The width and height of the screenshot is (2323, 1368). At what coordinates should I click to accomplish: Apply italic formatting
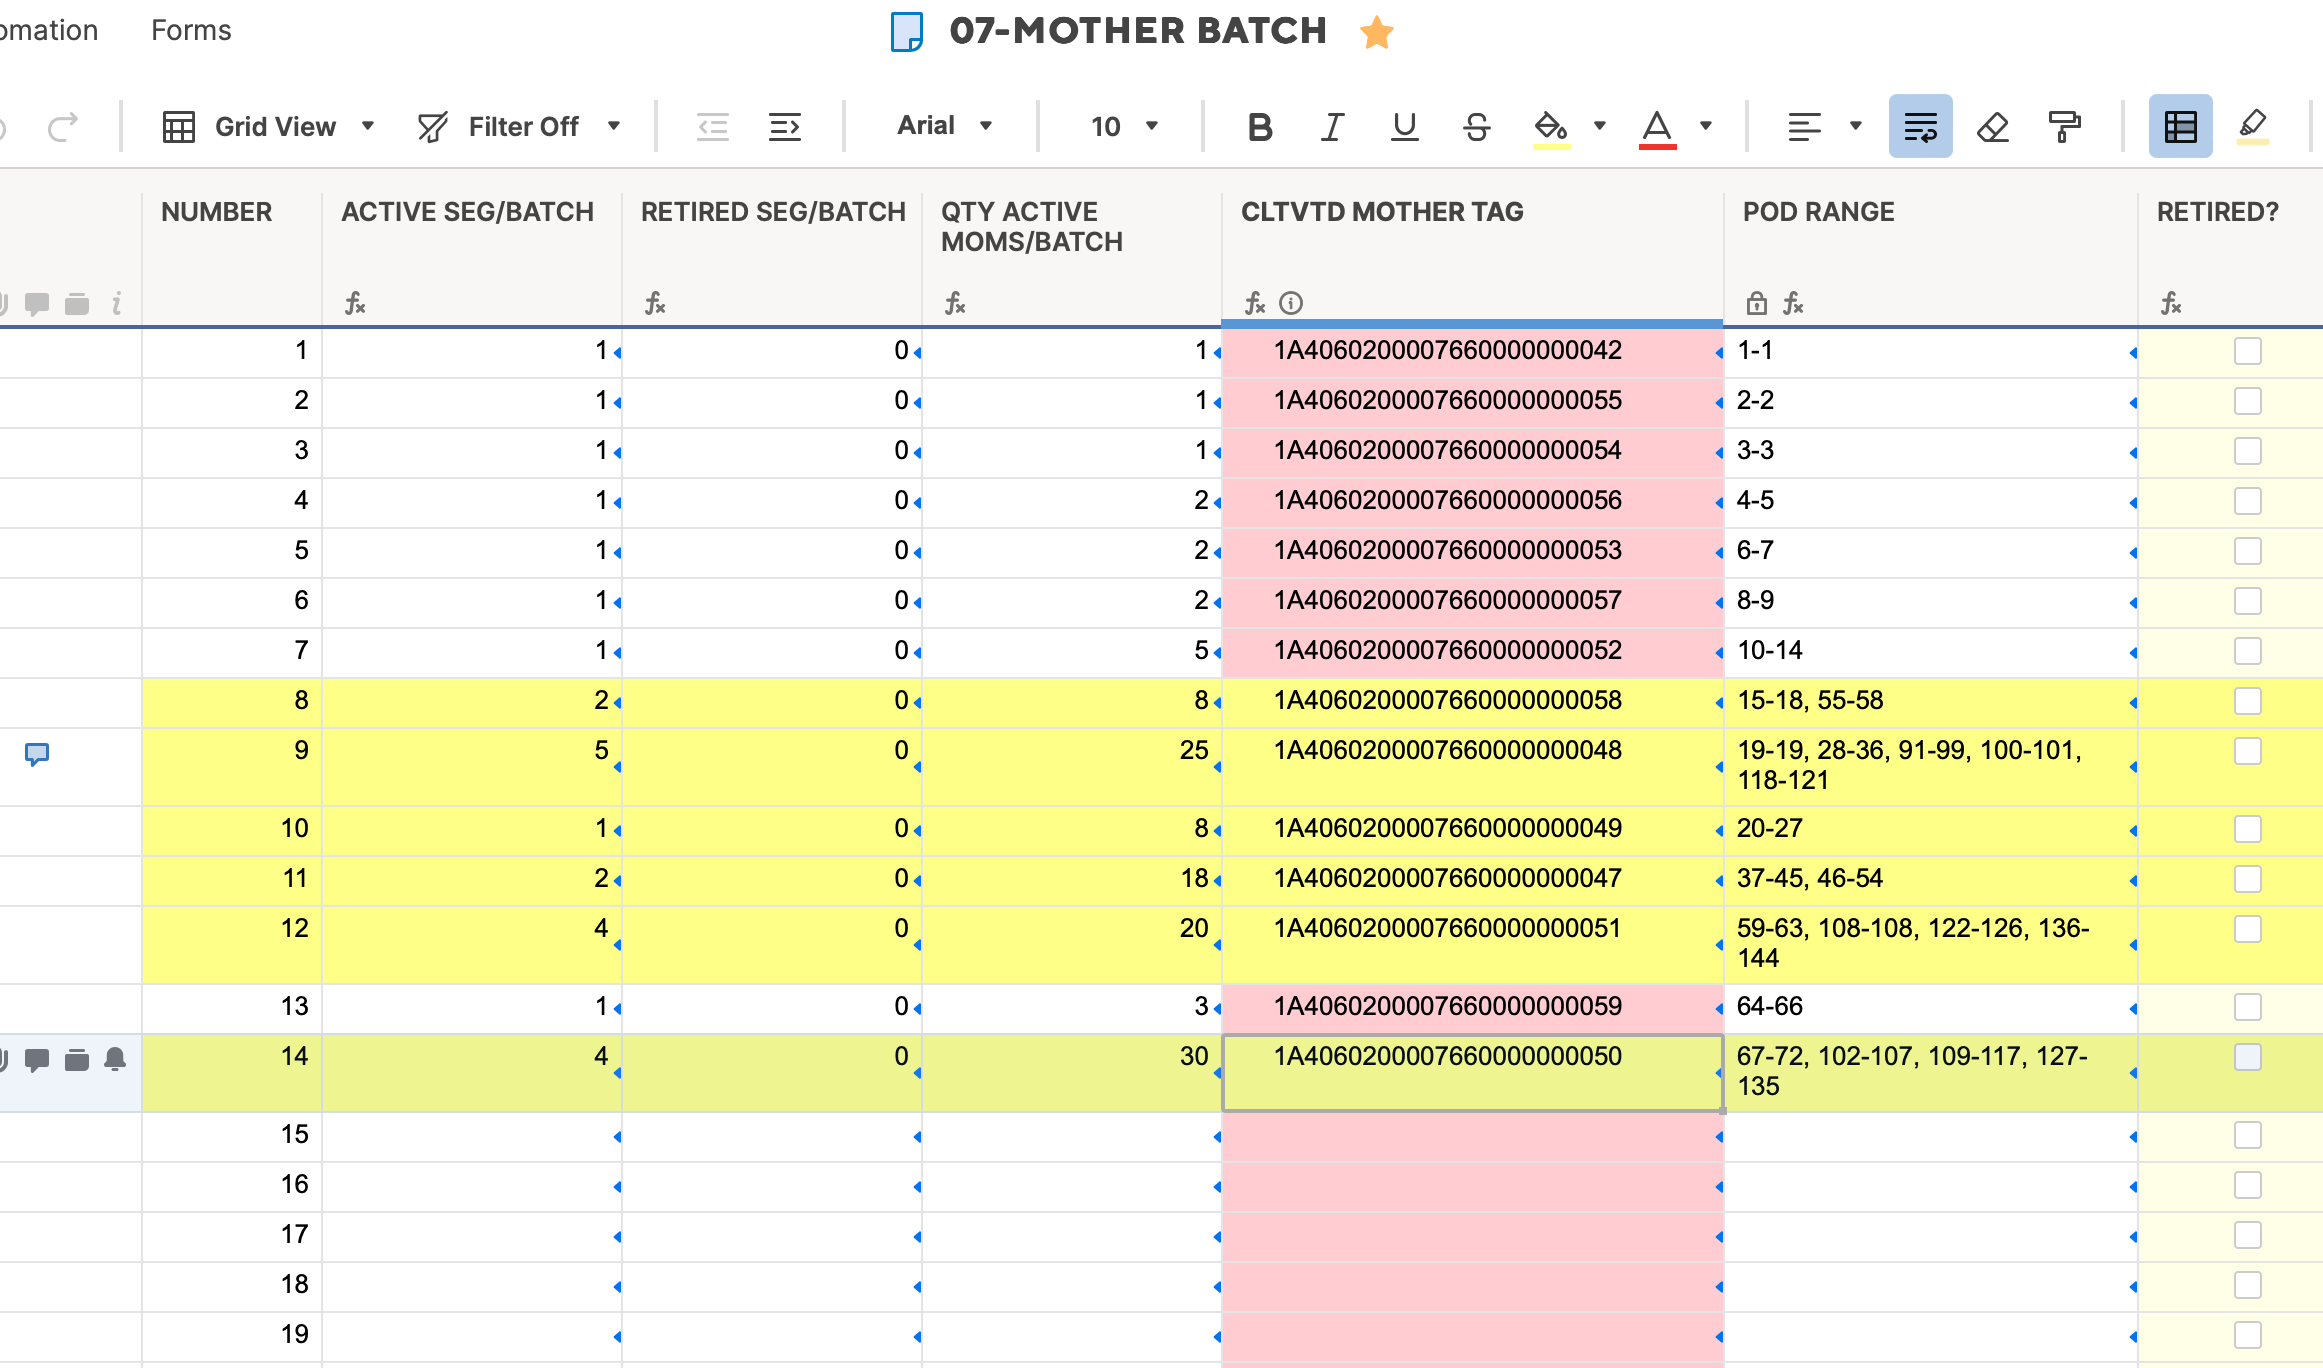click(x=1332, y=127)
